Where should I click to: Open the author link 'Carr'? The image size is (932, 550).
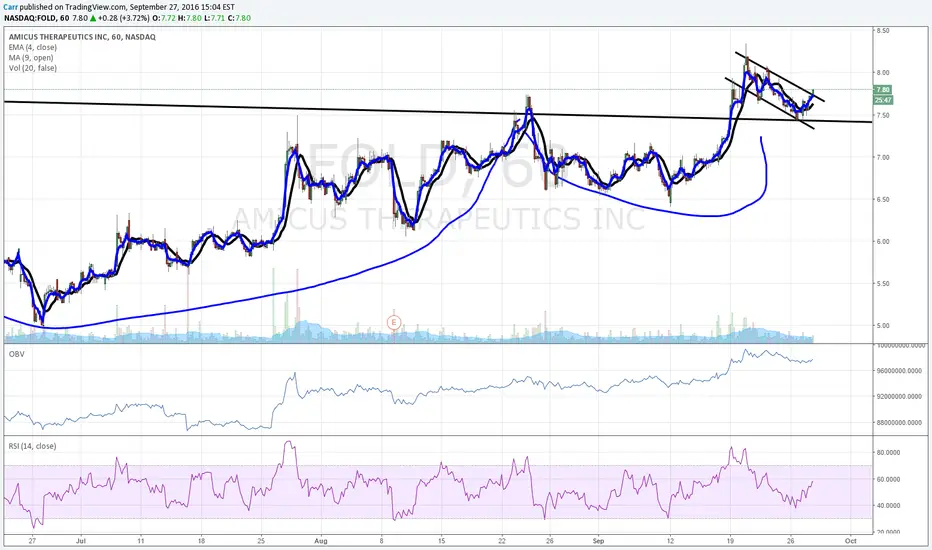(x=11, y=7)
